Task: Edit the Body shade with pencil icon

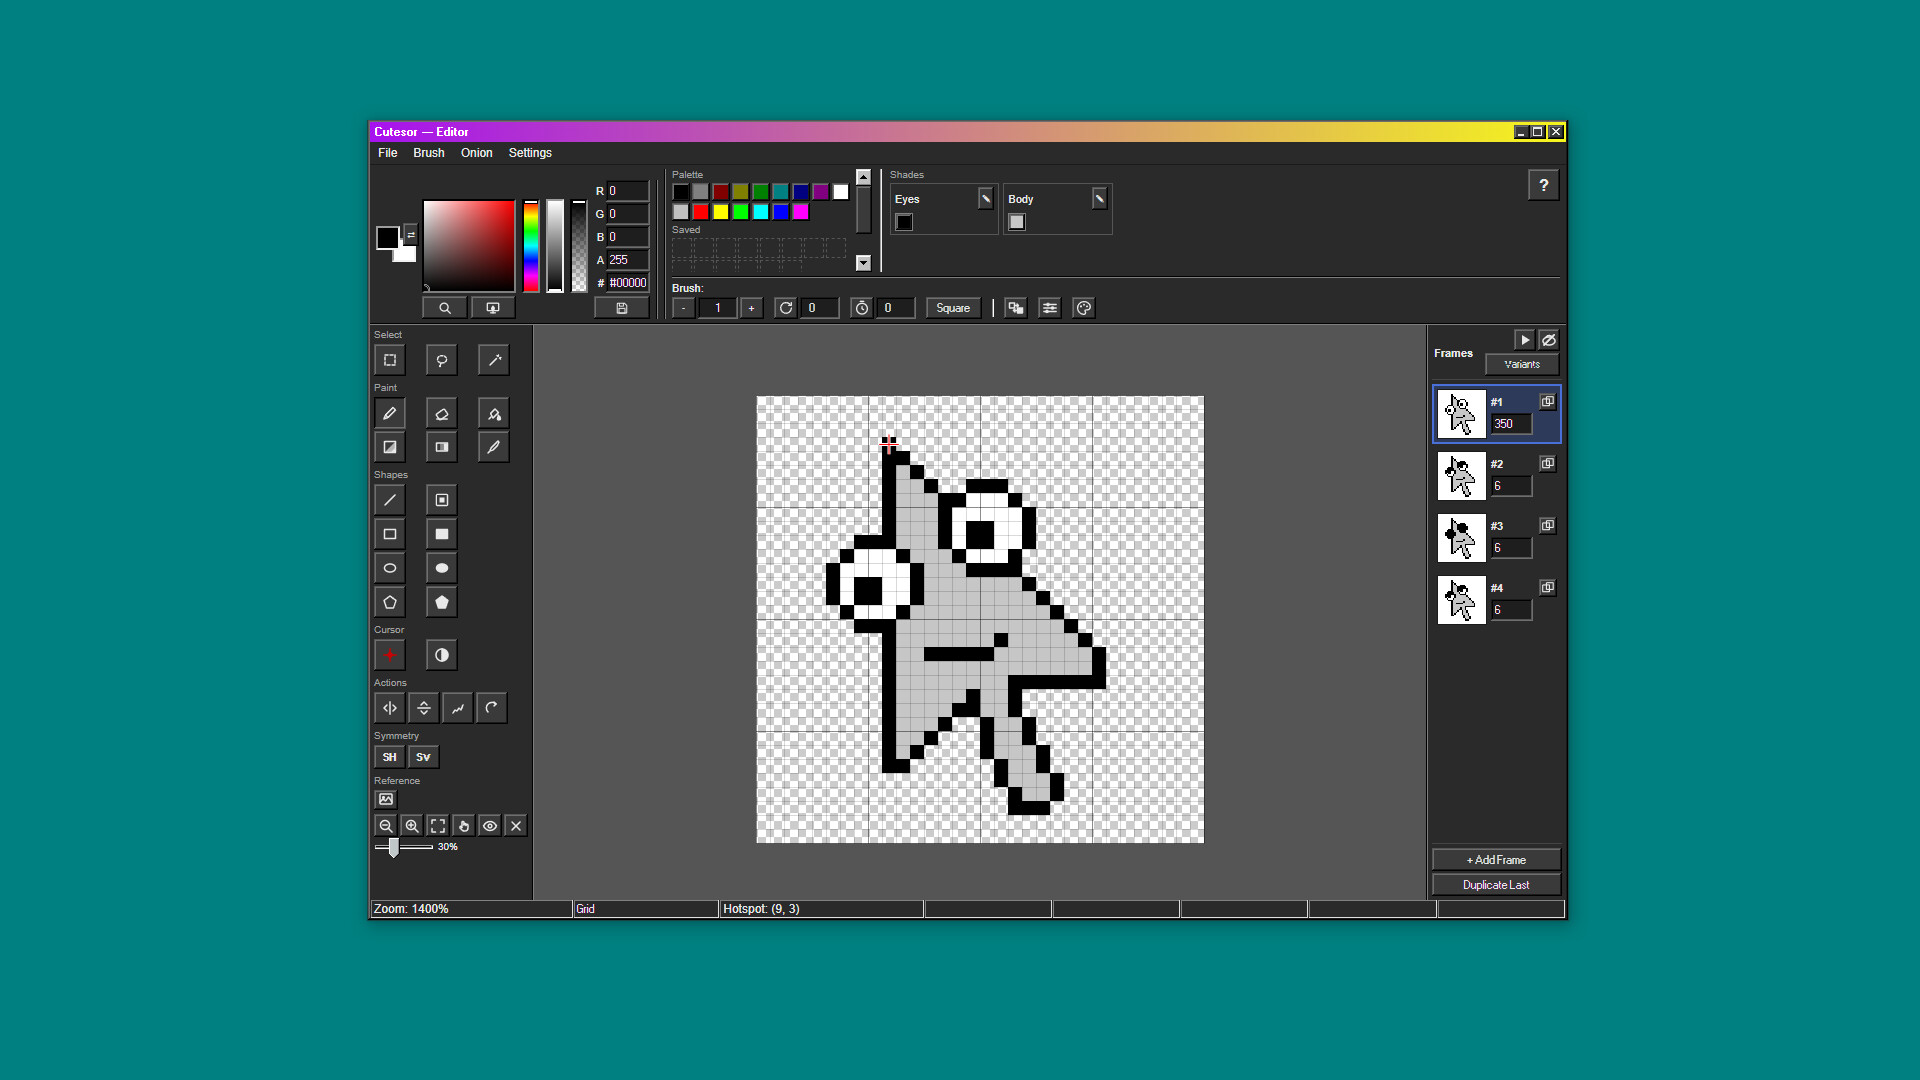Action: coord(1100,198)
